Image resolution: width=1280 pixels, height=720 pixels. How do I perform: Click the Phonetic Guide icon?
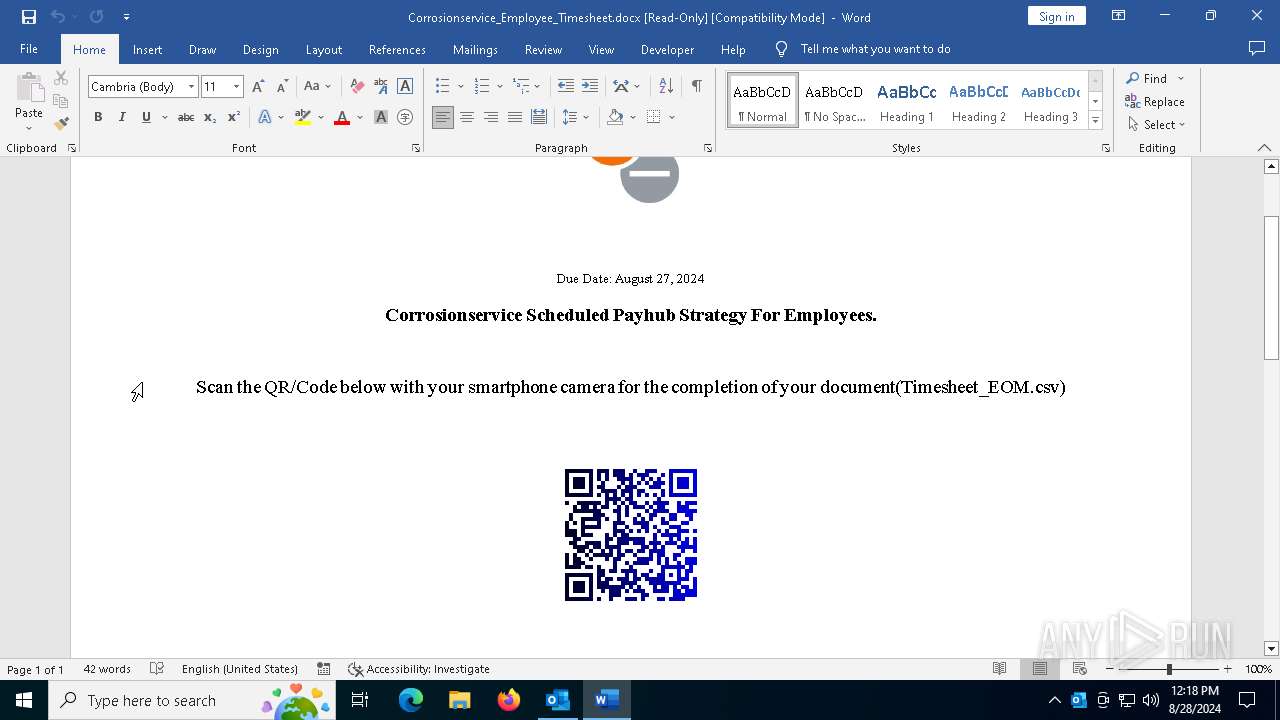pos(381,87)
